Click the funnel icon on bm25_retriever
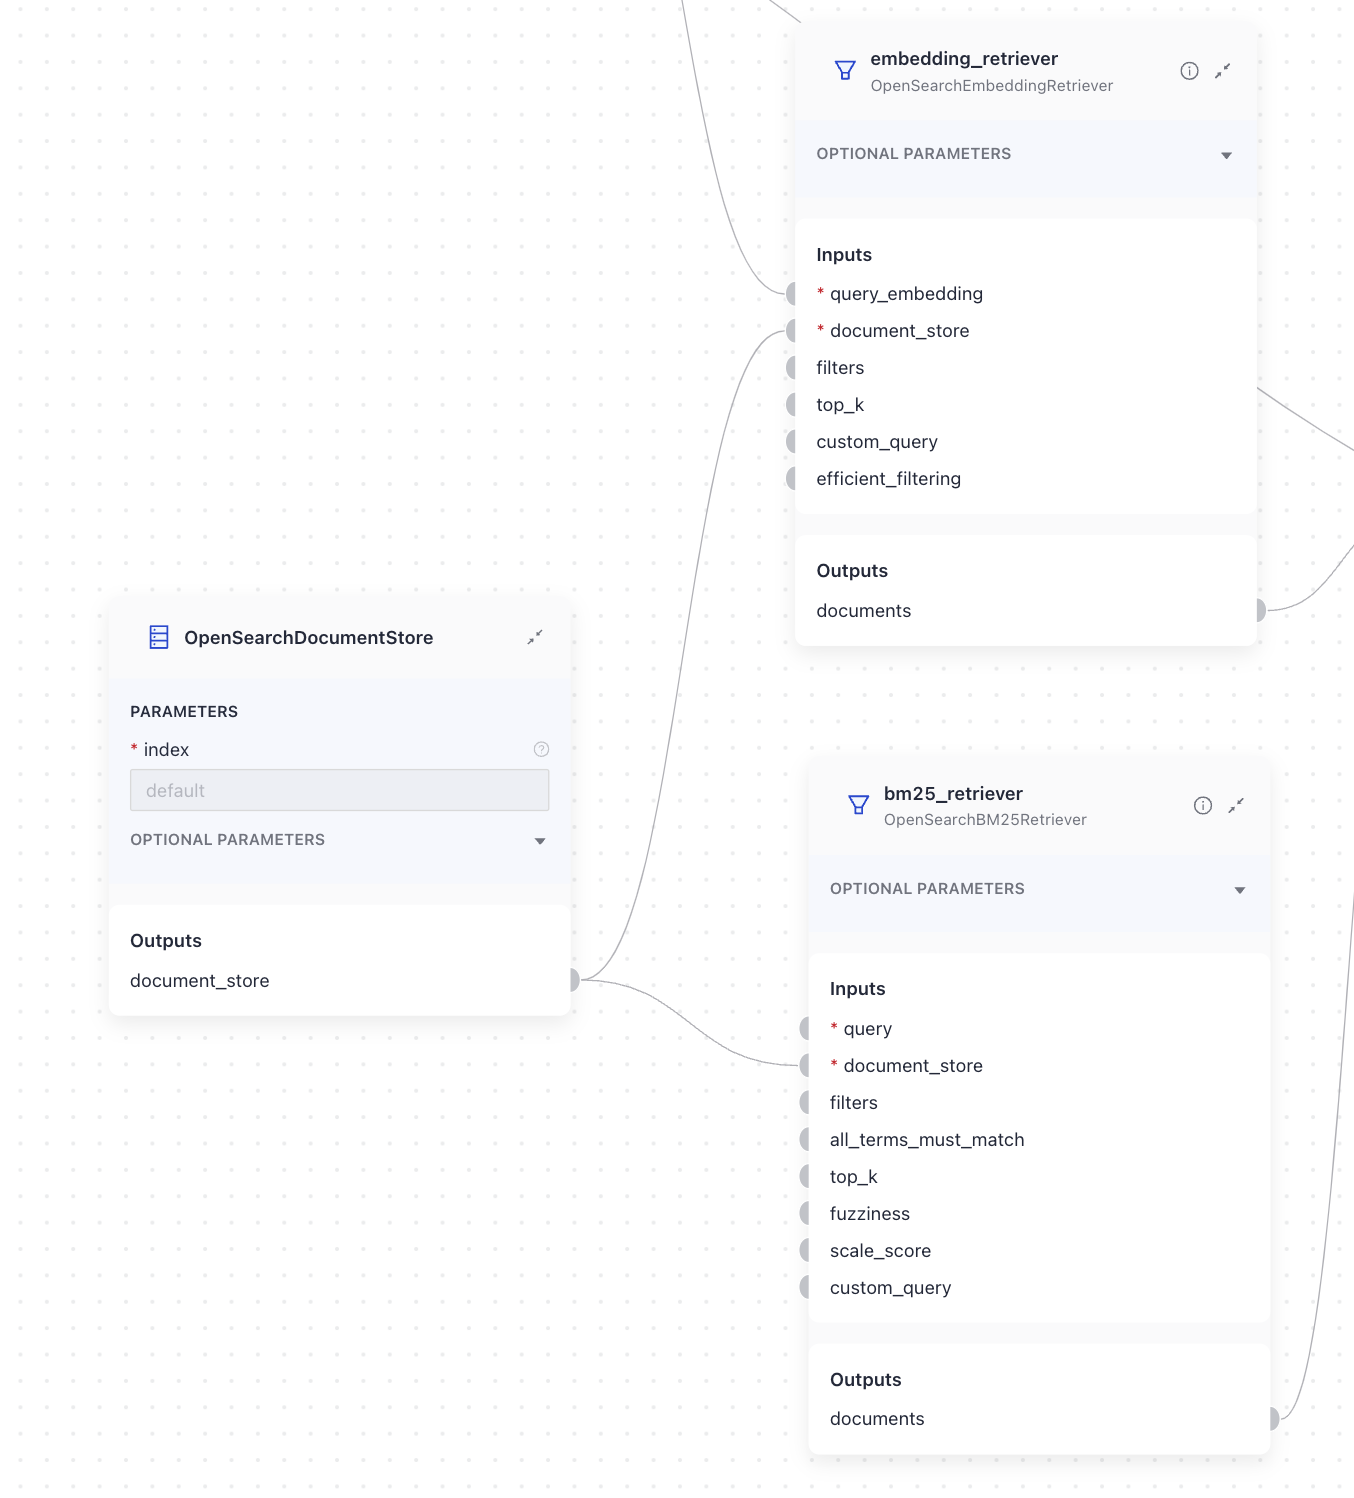 859,805
